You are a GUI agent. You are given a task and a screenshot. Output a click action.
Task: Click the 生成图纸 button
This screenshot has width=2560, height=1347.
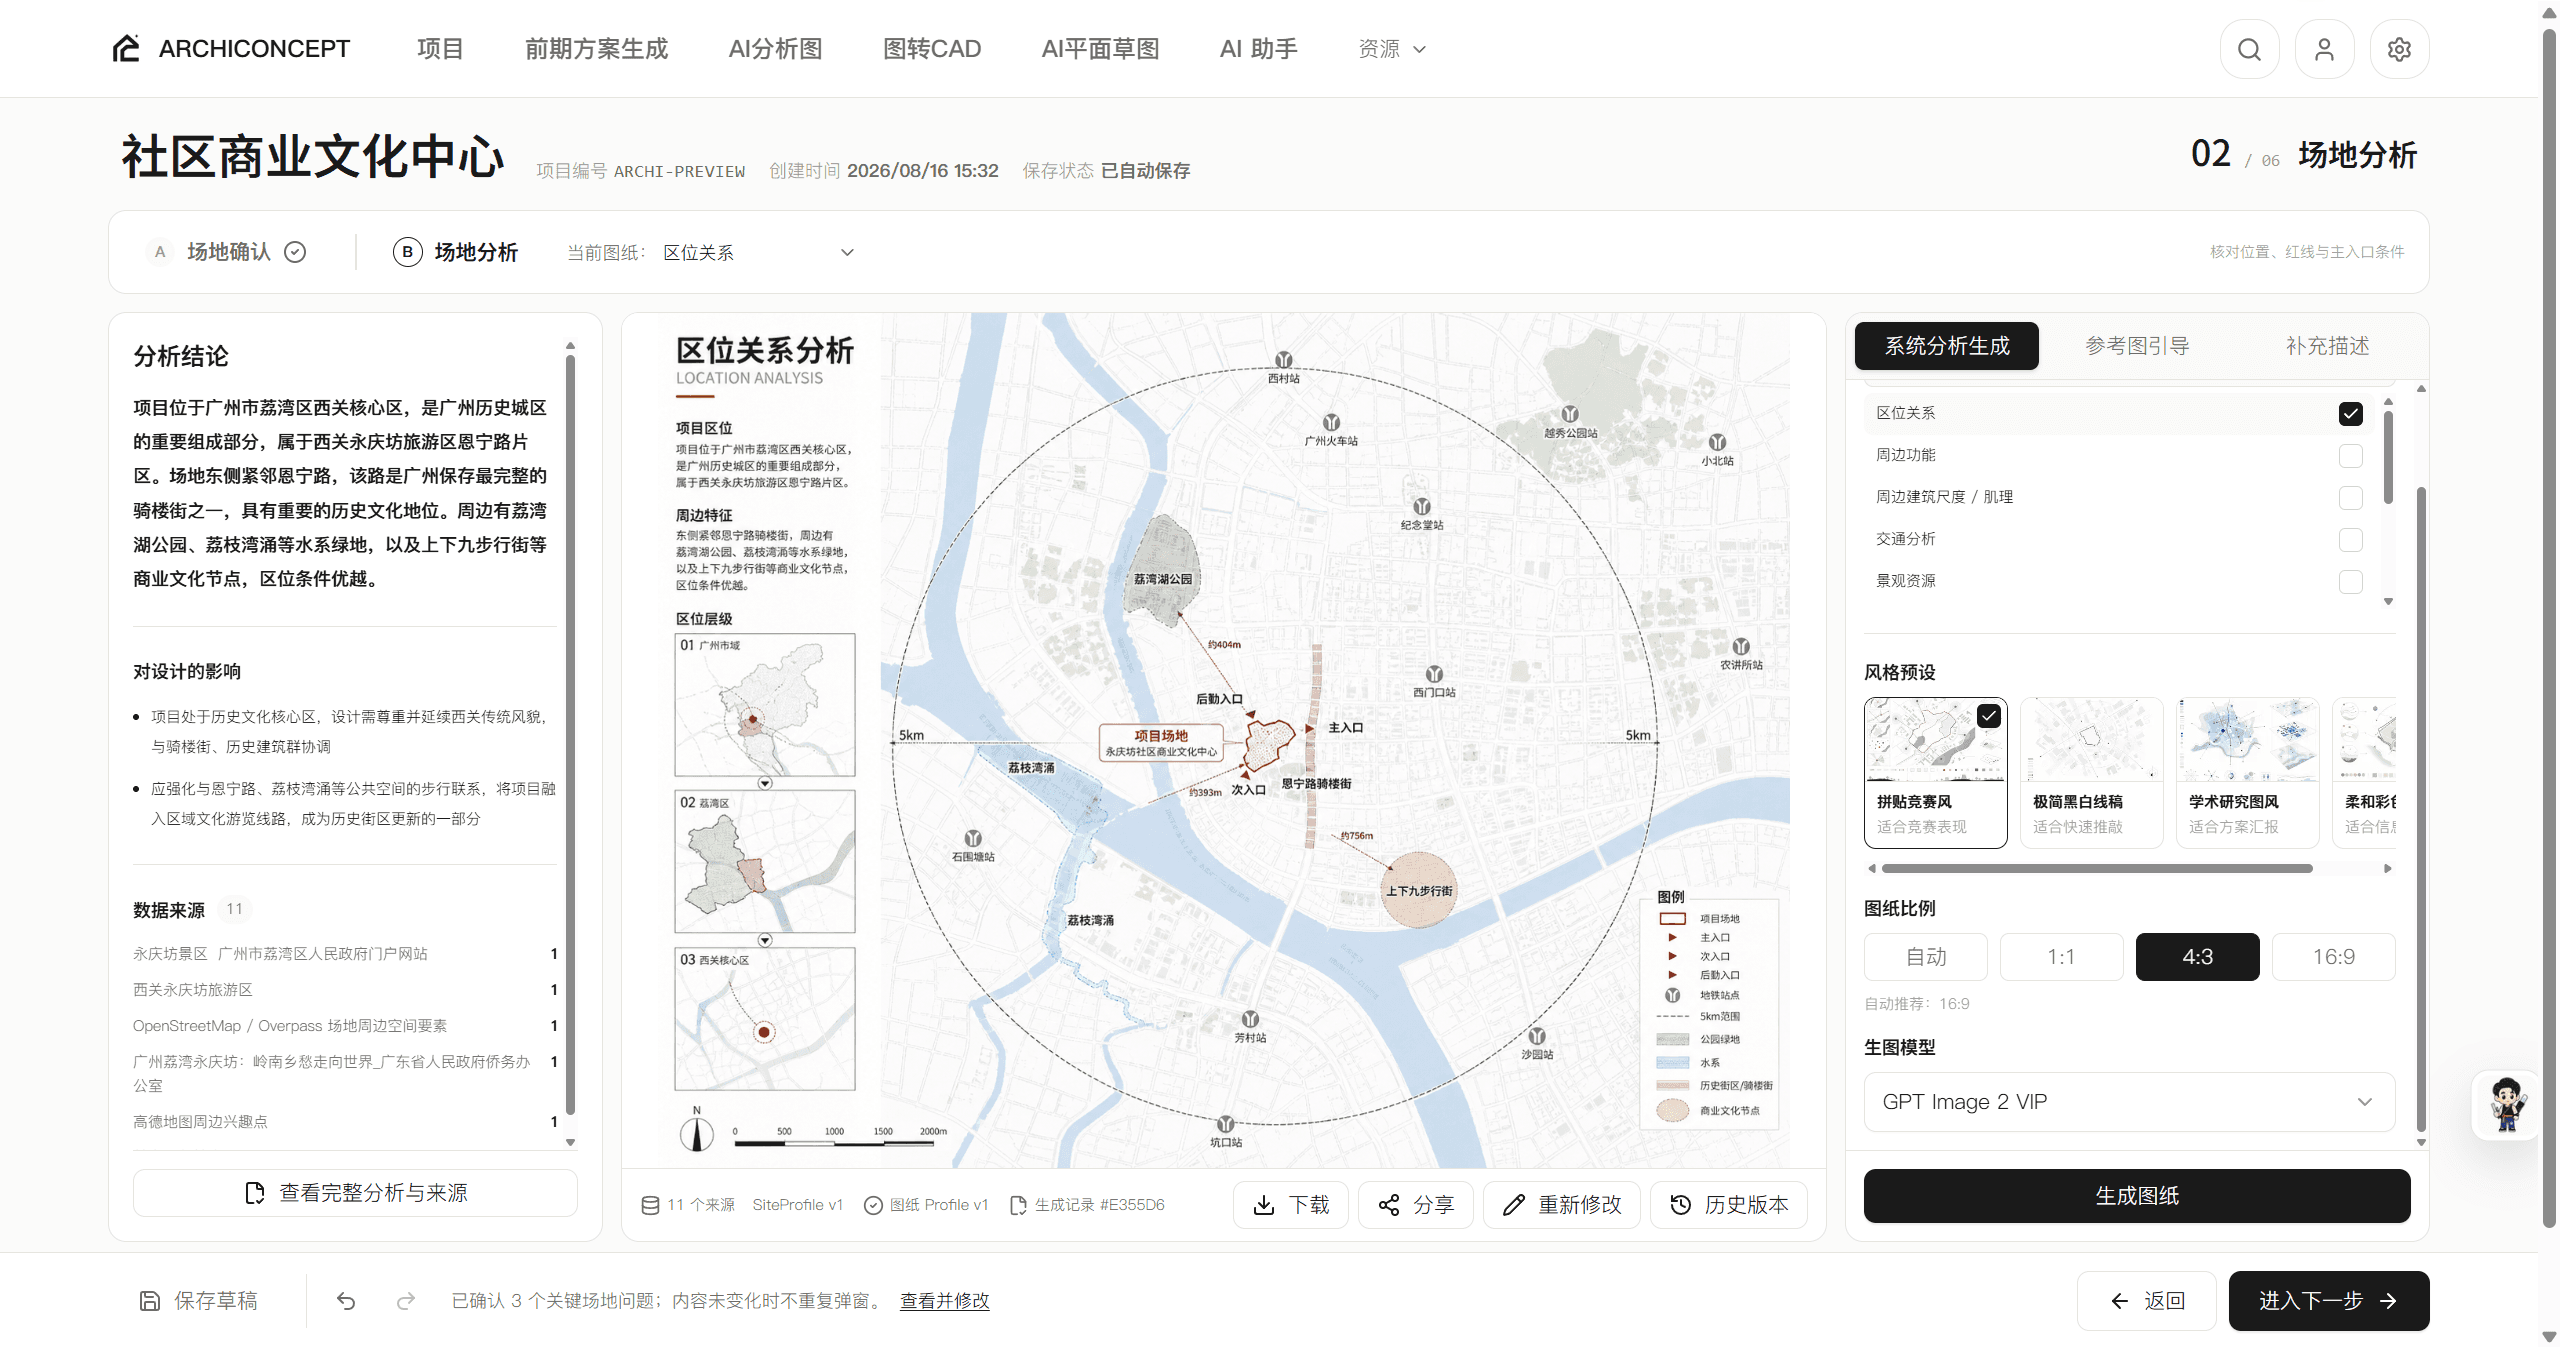(x=2137, y=1195)
